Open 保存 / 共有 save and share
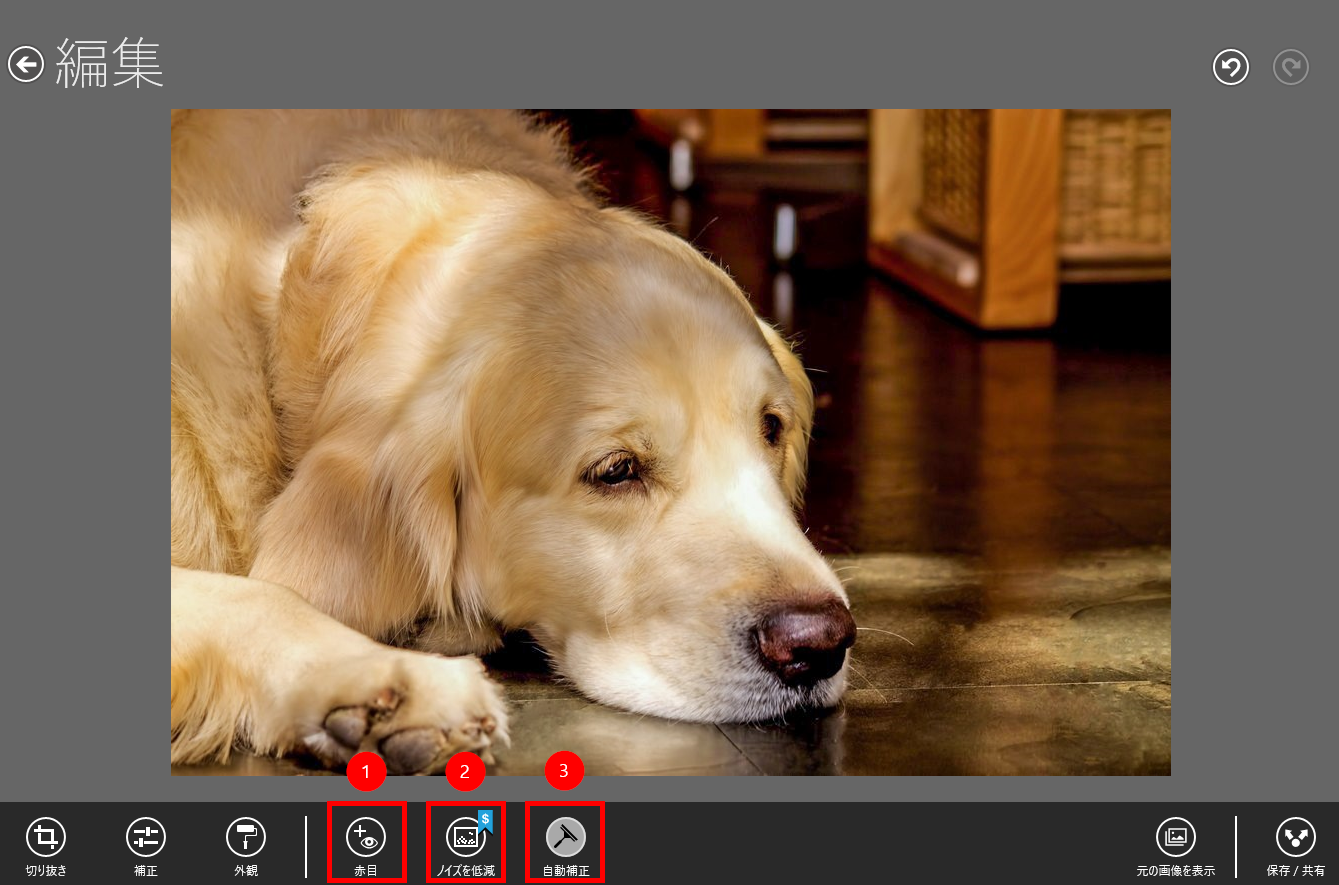 (1296, 846)
